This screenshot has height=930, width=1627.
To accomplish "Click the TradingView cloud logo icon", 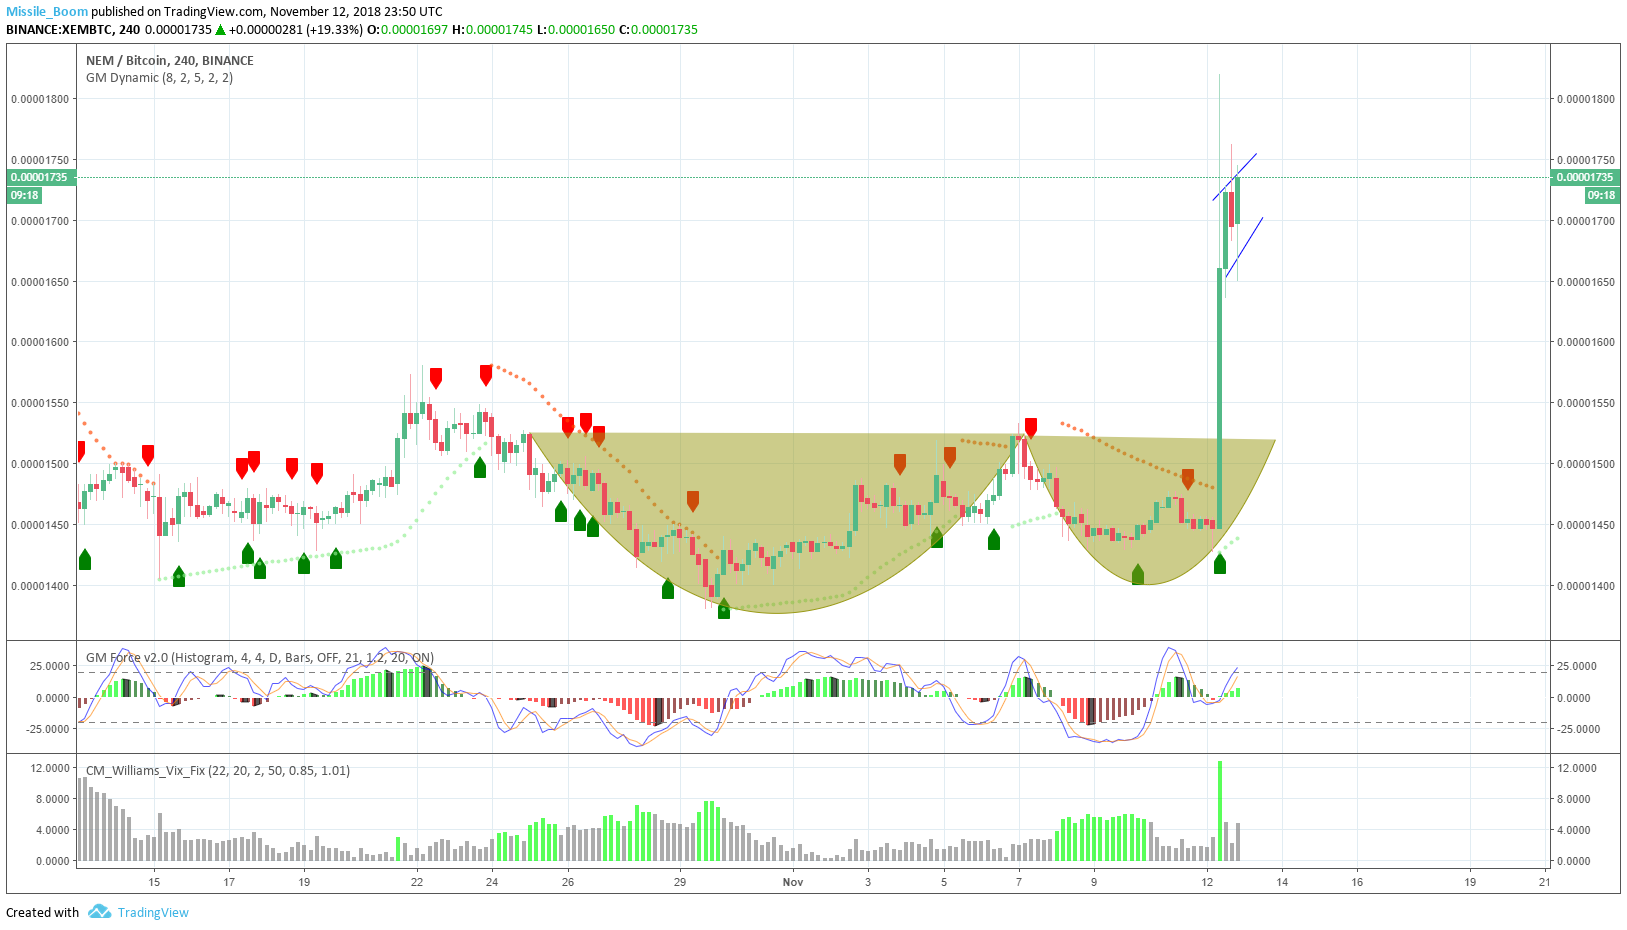I will (99, 912).
